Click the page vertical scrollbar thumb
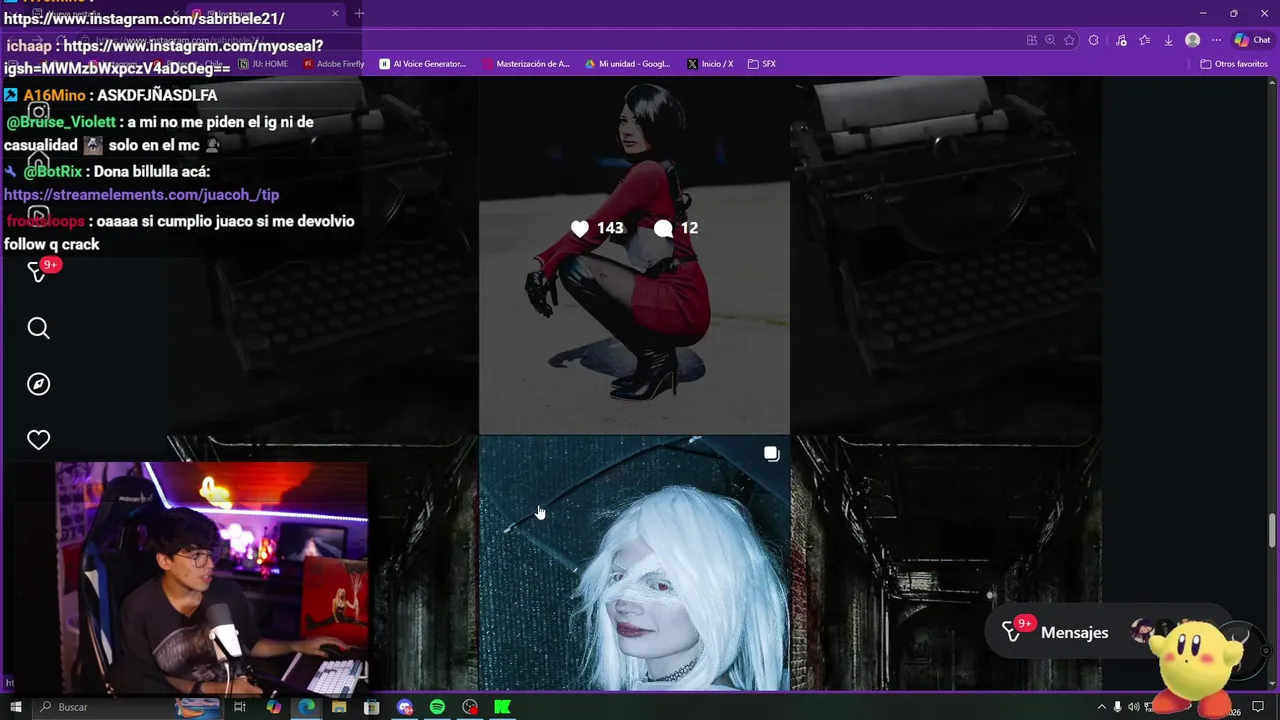Viewport: 1280px width, 720px height. pyautogui.click(x=1273, y=530)
